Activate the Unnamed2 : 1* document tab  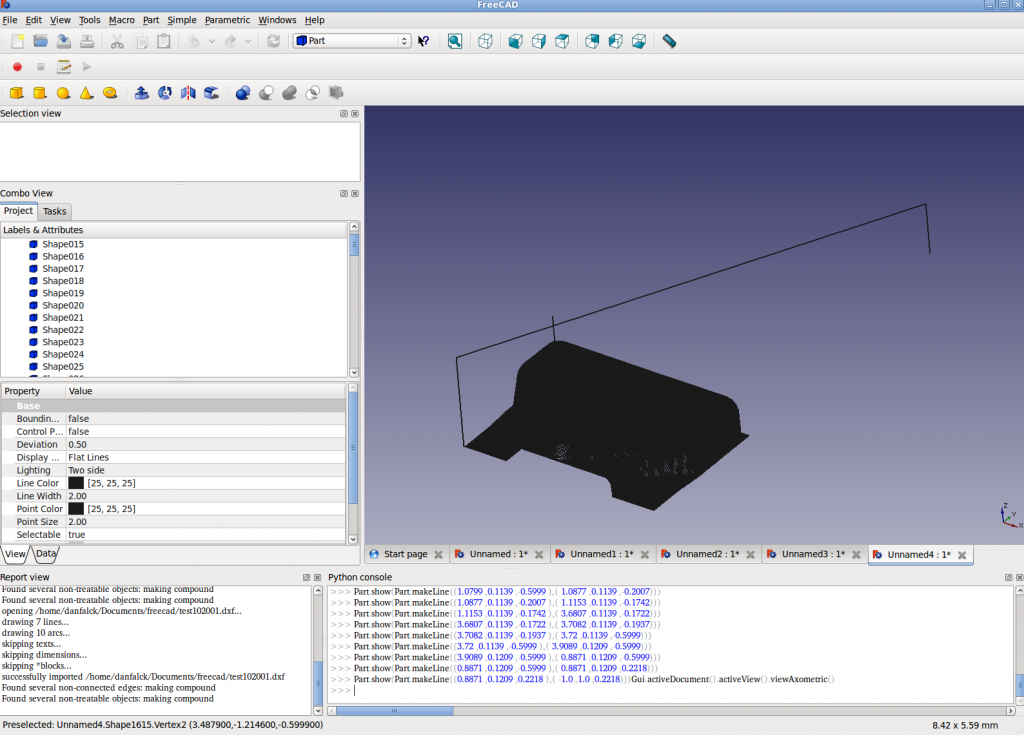tap(707, 554)
